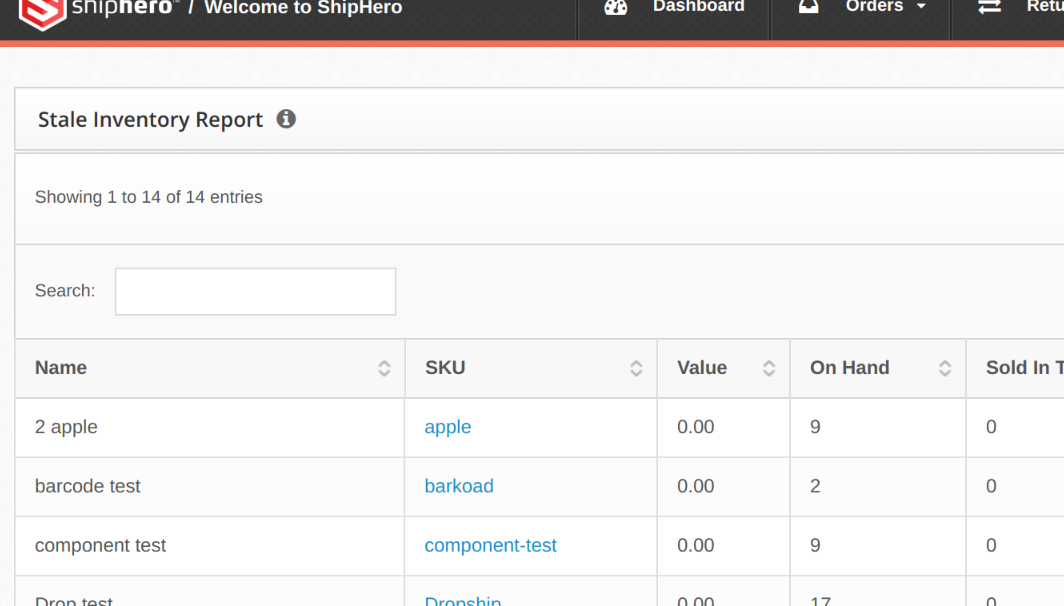Click the Dashboard gauge icon
This screenshot has width=1064, height=606.
coord(616,7)
